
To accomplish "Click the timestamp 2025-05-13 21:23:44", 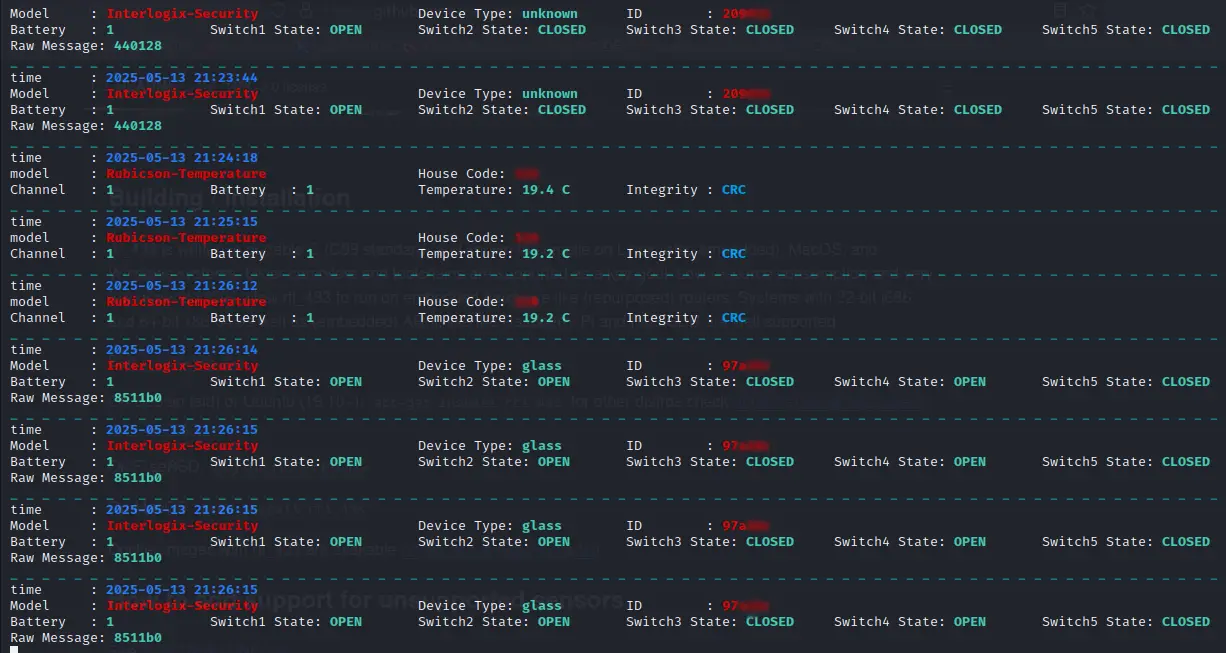I will (182, 78).
